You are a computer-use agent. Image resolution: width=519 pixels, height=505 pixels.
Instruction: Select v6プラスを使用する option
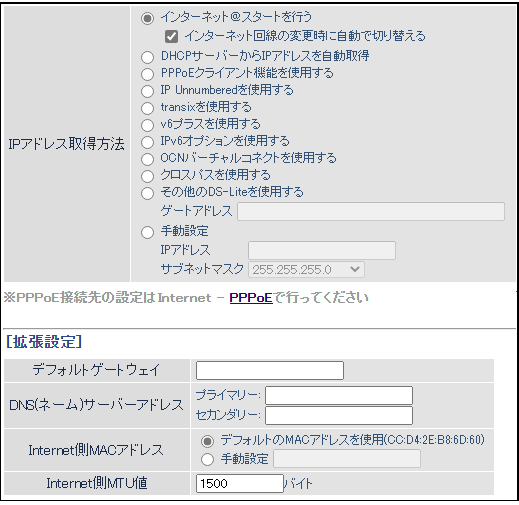(147, 125)
